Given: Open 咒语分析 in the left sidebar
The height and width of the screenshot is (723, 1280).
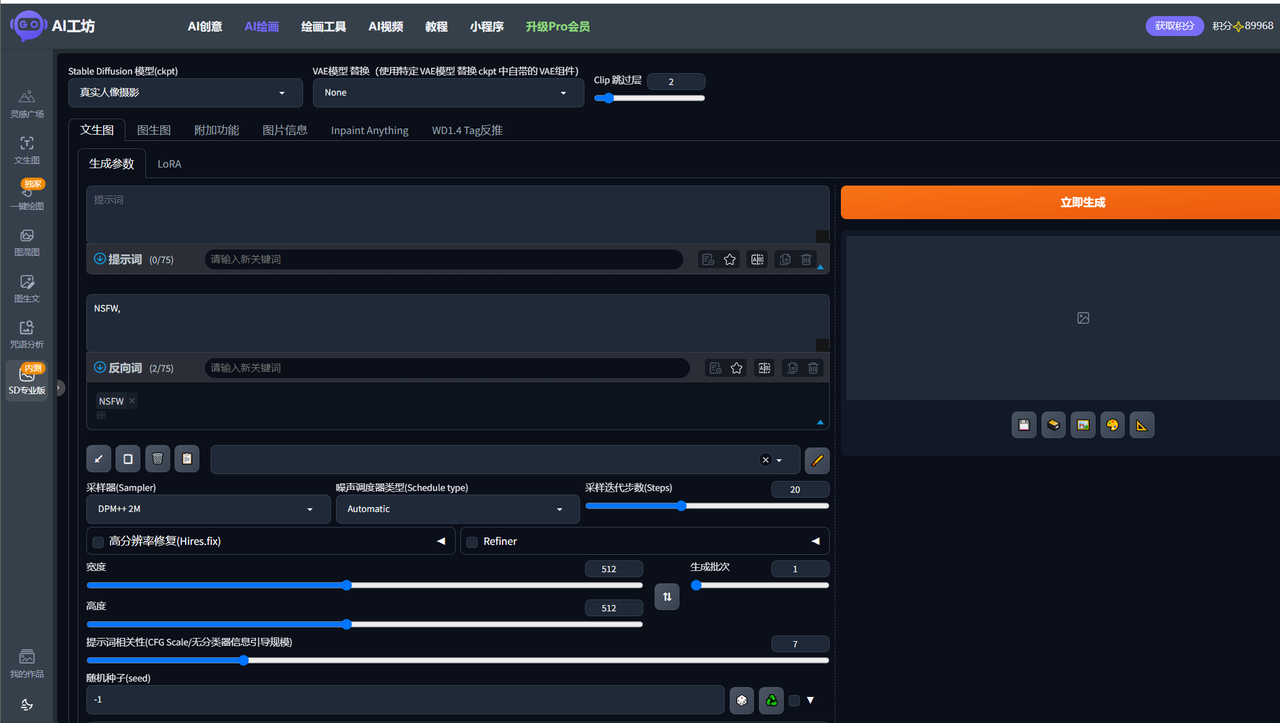Looking at the screenshot, I should pyautogui.click(x=27, y=334).
